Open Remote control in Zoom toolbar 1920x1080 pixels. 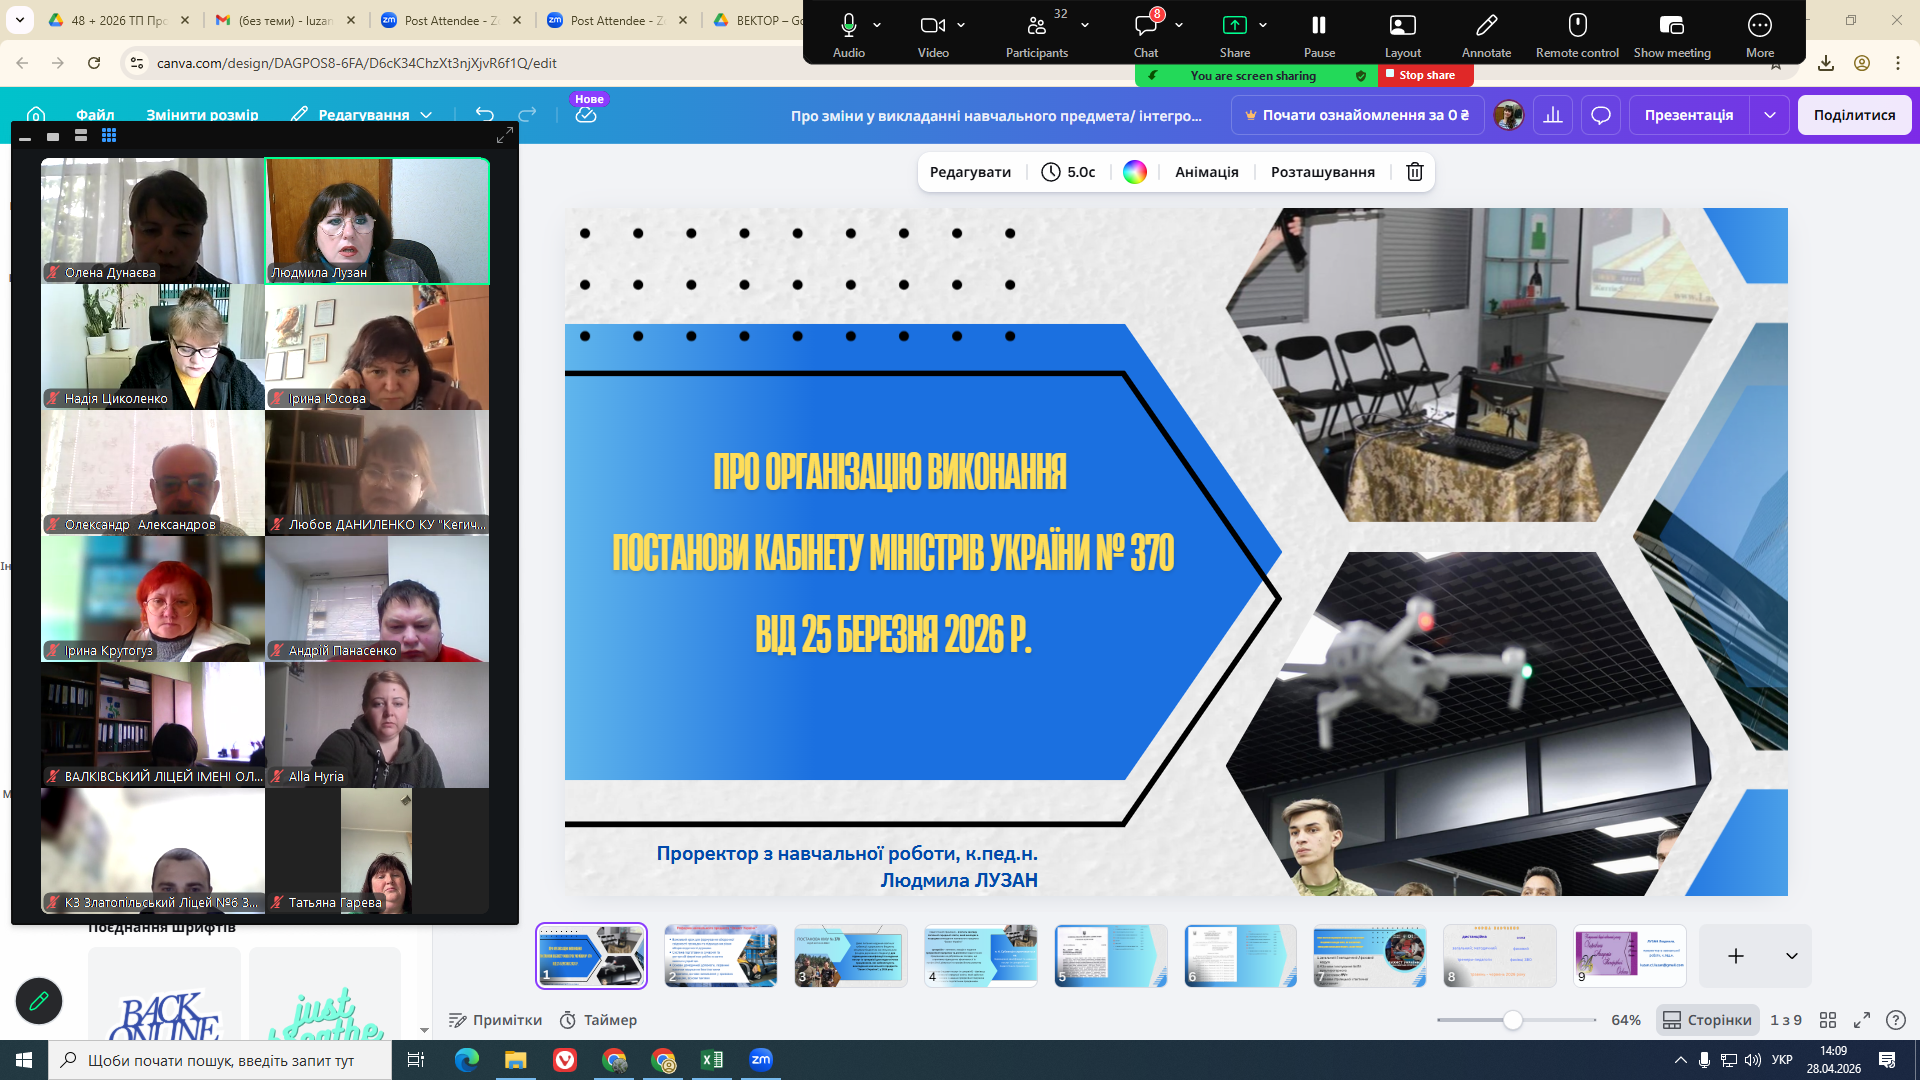pos(1577,27)
